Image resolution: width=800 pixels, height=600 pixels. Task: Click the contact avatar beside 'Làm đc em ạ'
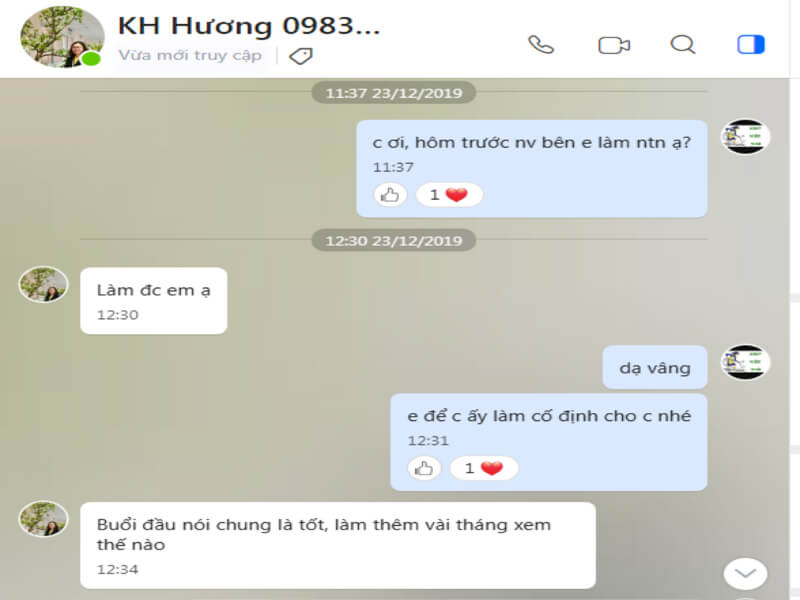point(43,284)
